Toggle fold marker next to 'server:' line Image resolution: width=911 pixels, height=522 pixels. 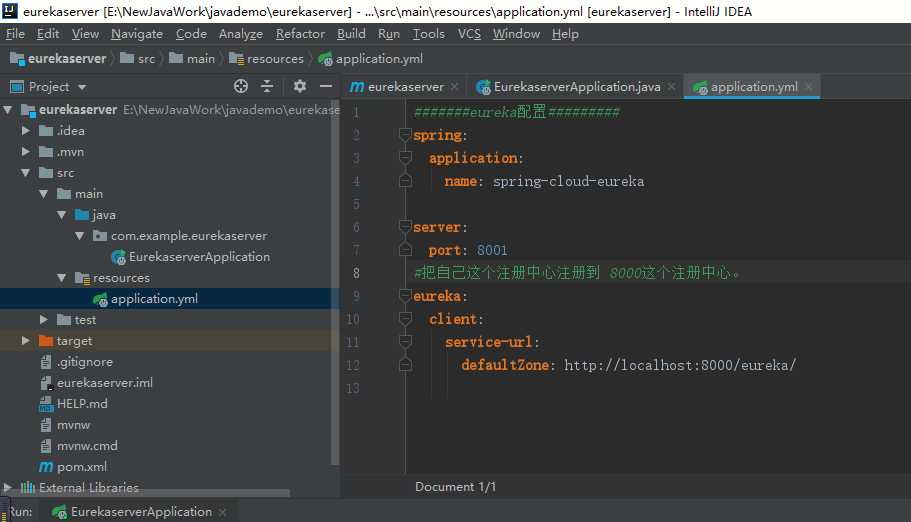(x=405, y=228)
